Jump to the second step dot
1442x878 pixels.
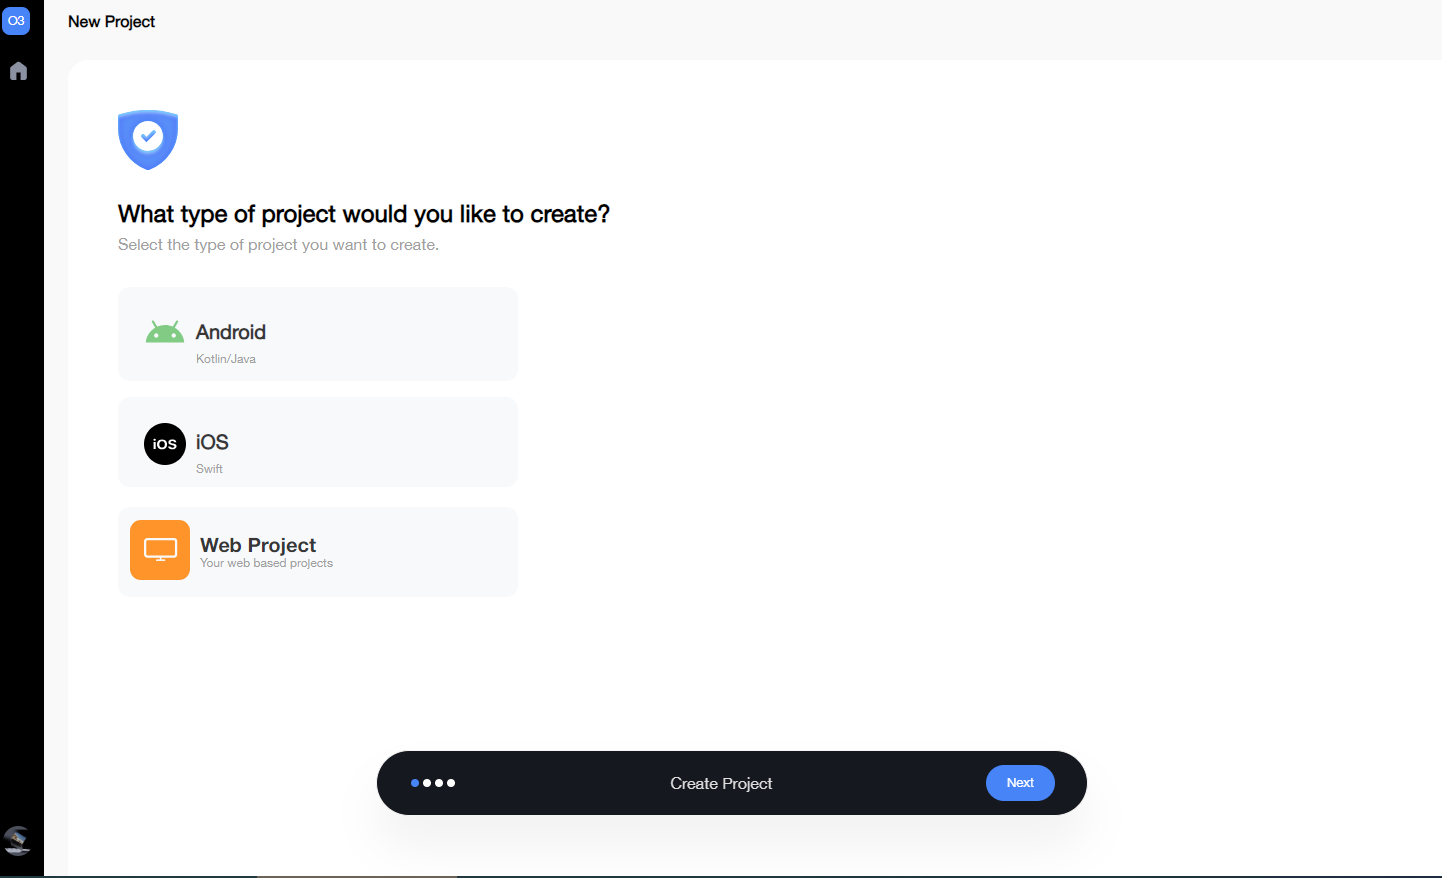coord(427,783)
